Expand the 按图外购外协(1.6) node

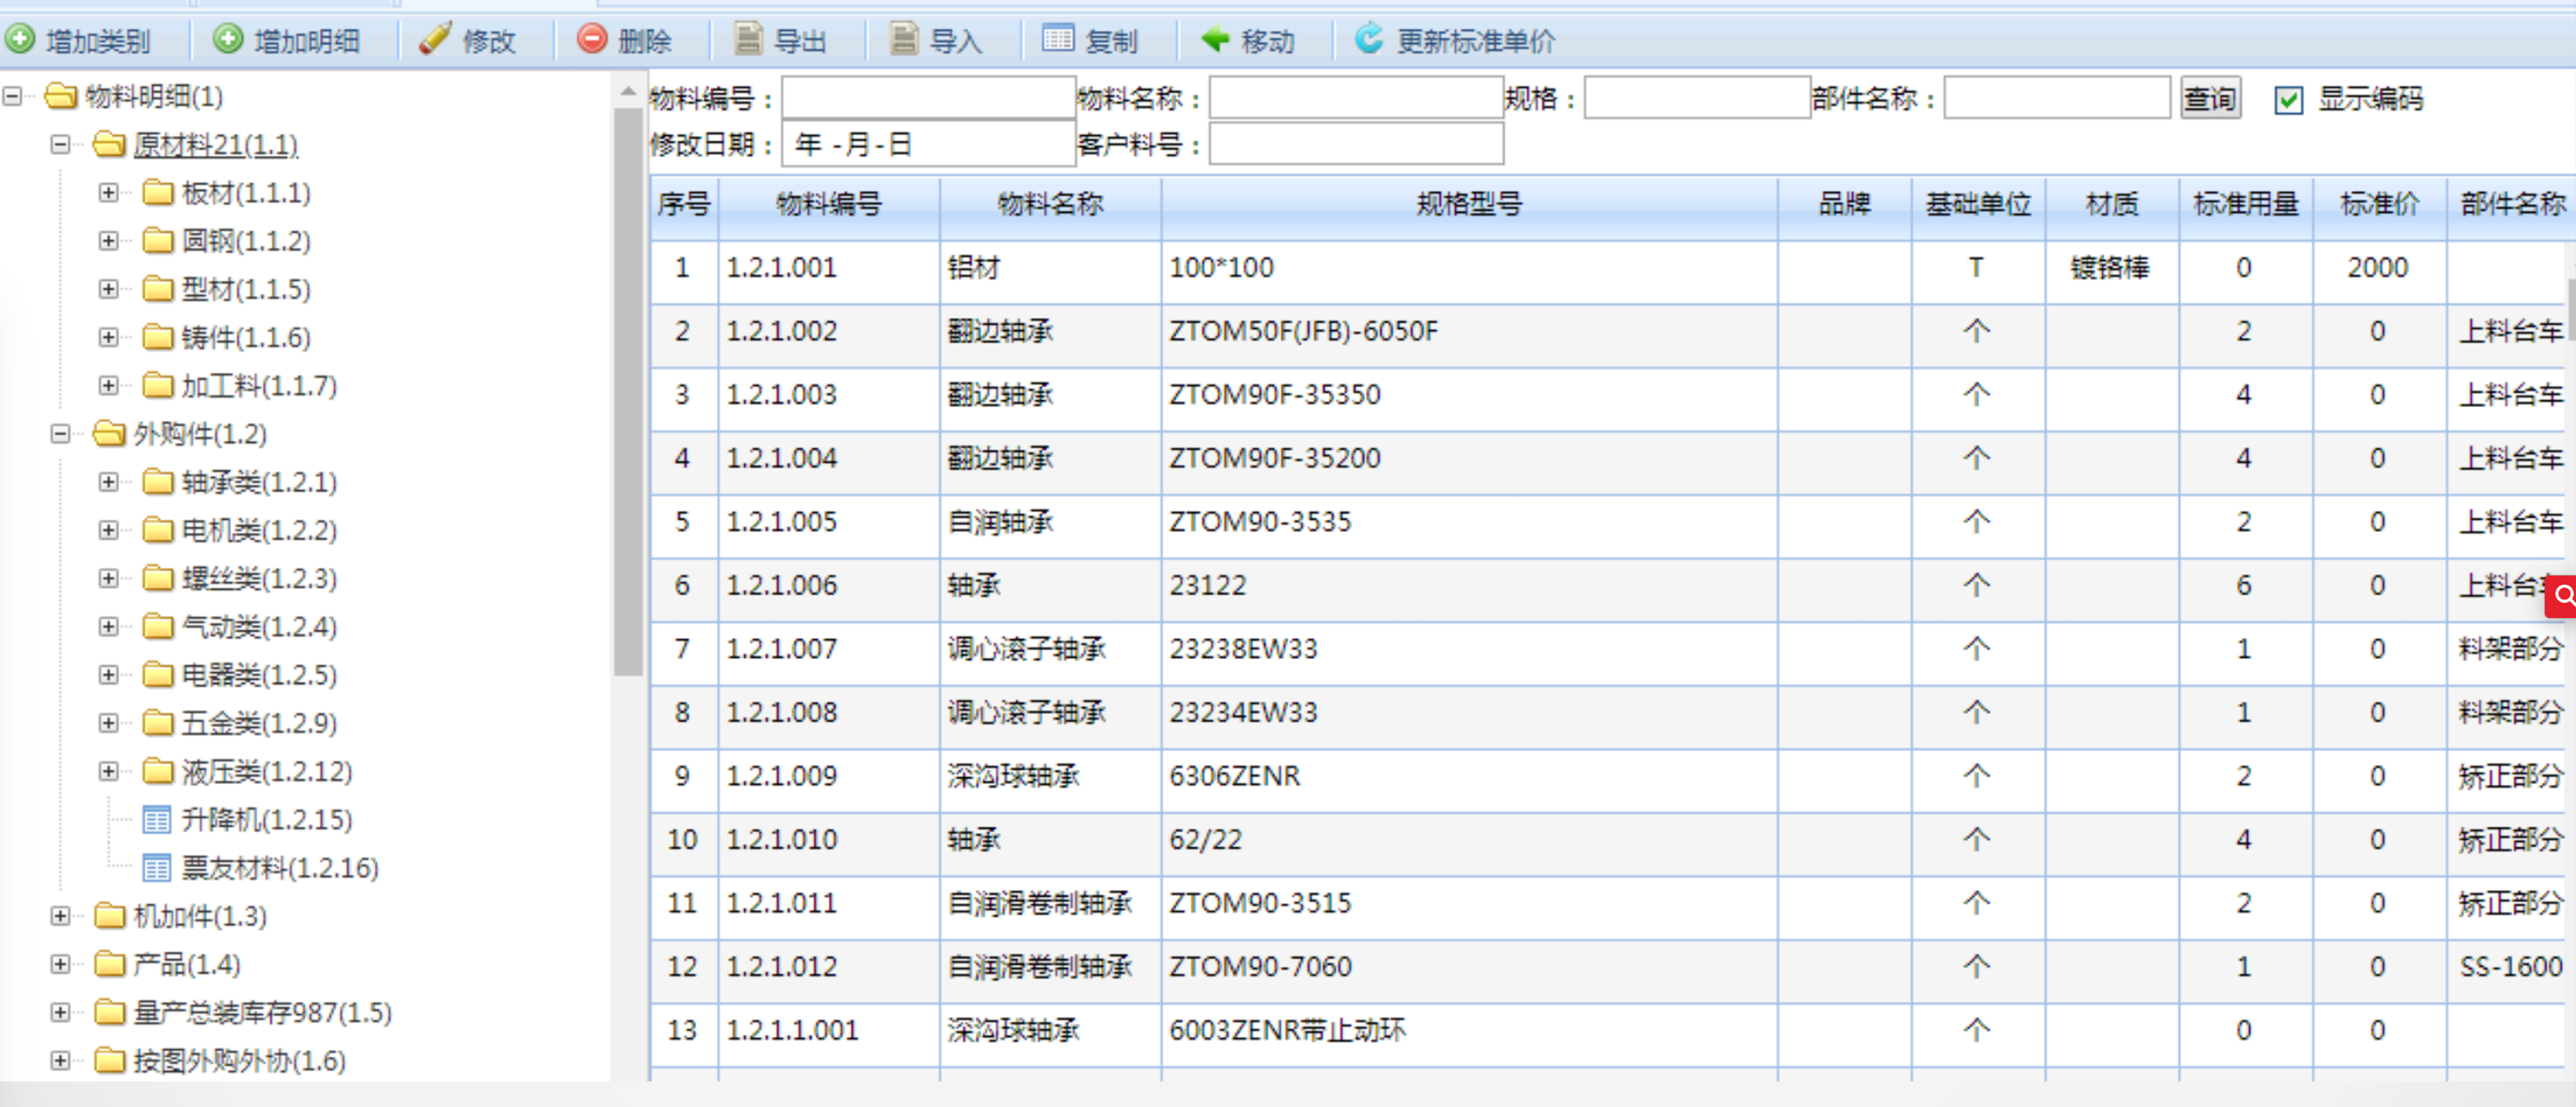click(61, 1060)
